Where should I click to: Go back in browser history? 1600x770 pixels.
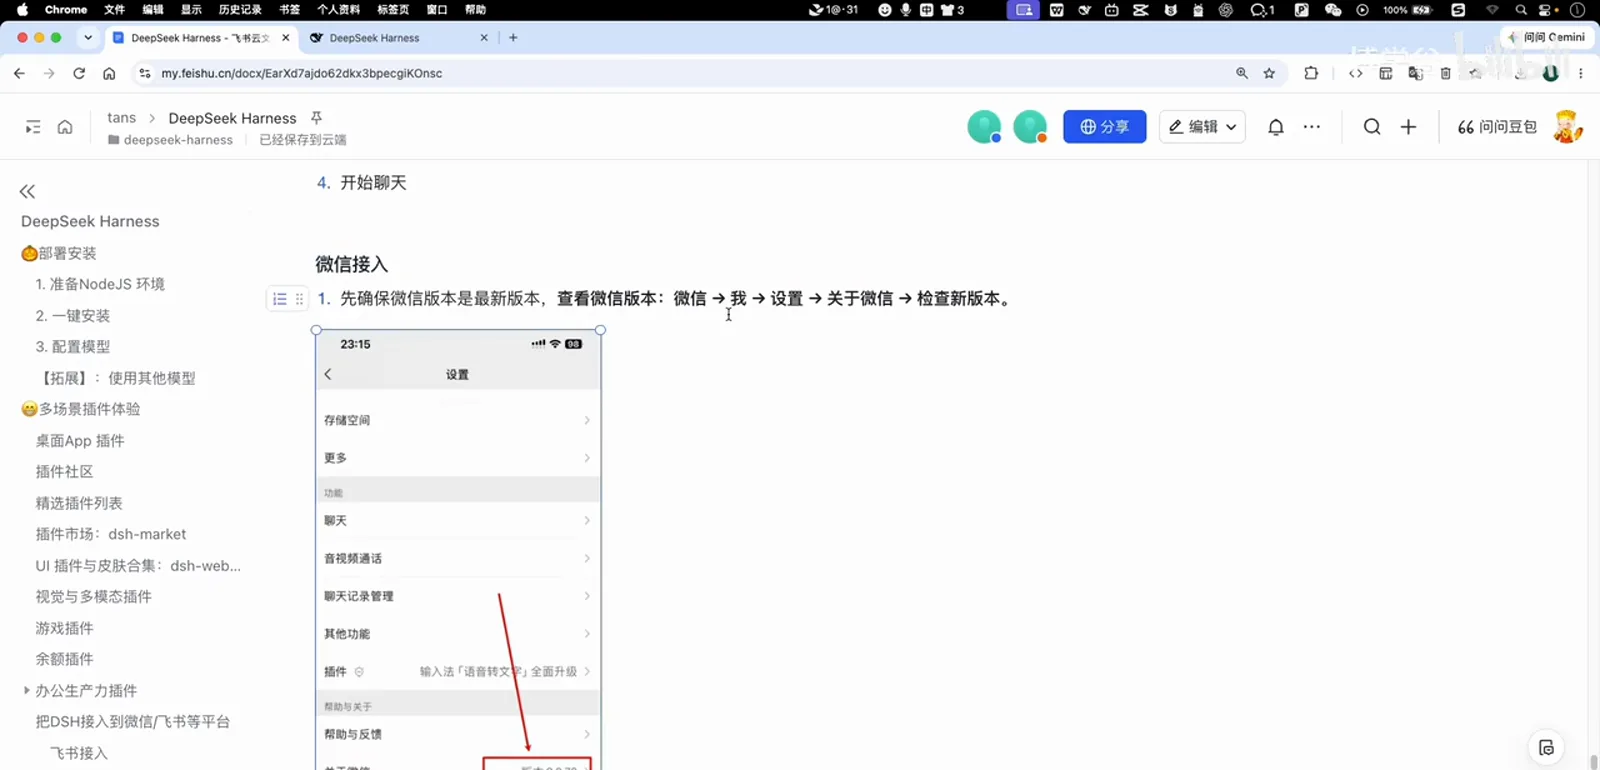(19, 73)
